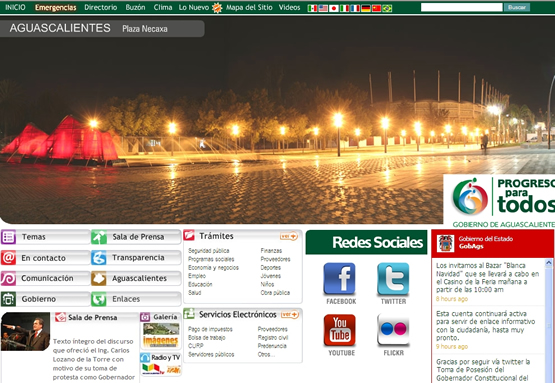Click the 'ver +' button beside Trámites
The image size is (555, 383).
click(289, 236)
